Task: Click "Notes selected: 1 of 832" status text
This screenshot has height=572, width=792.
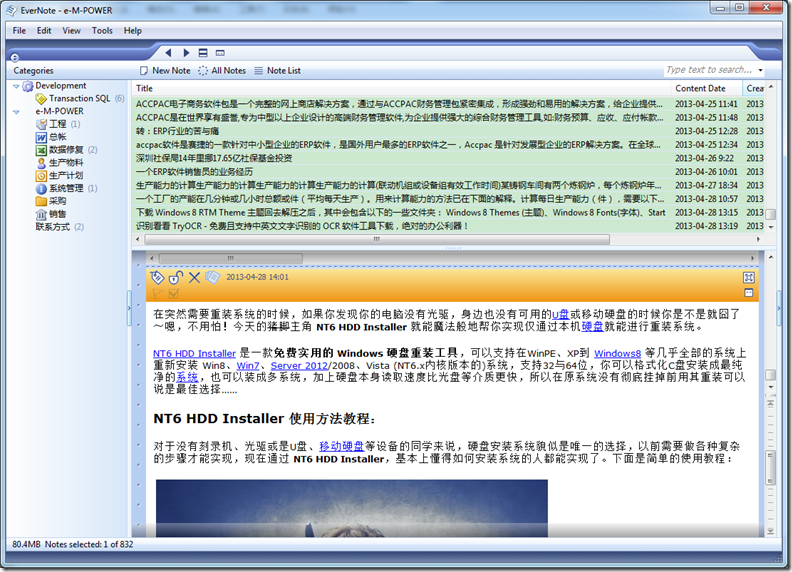Action: coord(89,545)
